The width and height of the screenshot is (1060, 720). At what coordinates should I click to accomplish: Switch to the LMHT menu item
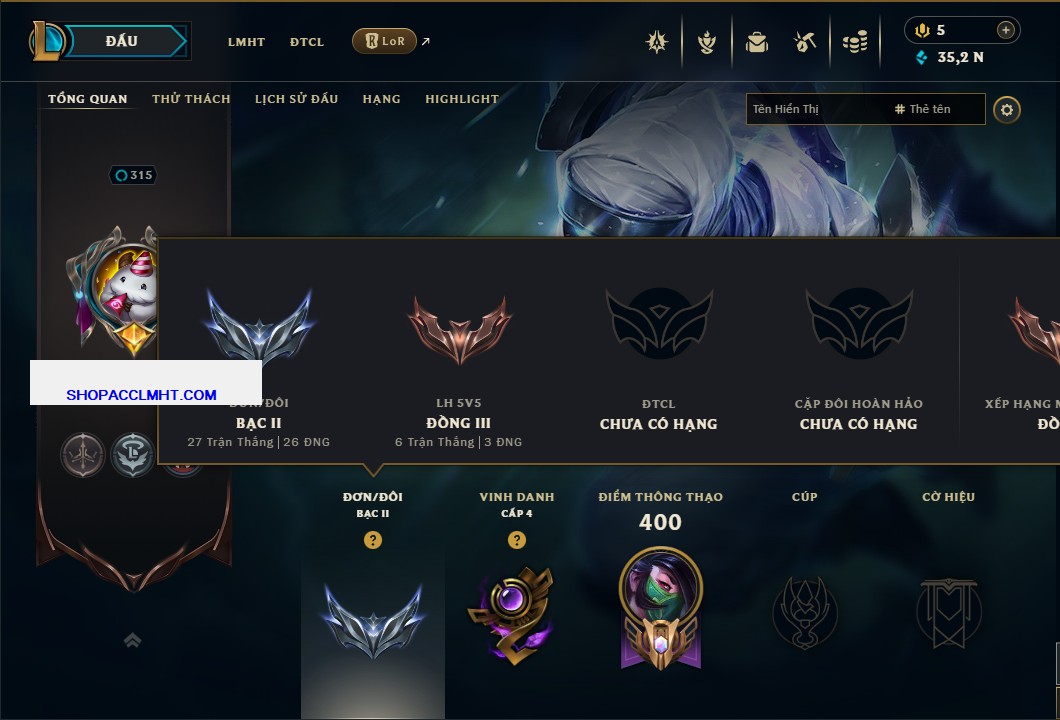point(246,42)
